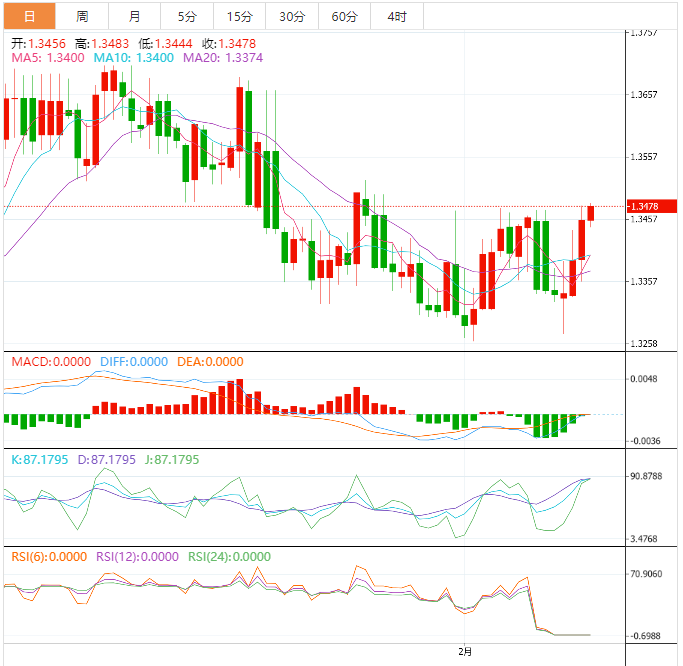Switch to the 60分 timeframe tab

pyautogui.click(x=344, y=16)
